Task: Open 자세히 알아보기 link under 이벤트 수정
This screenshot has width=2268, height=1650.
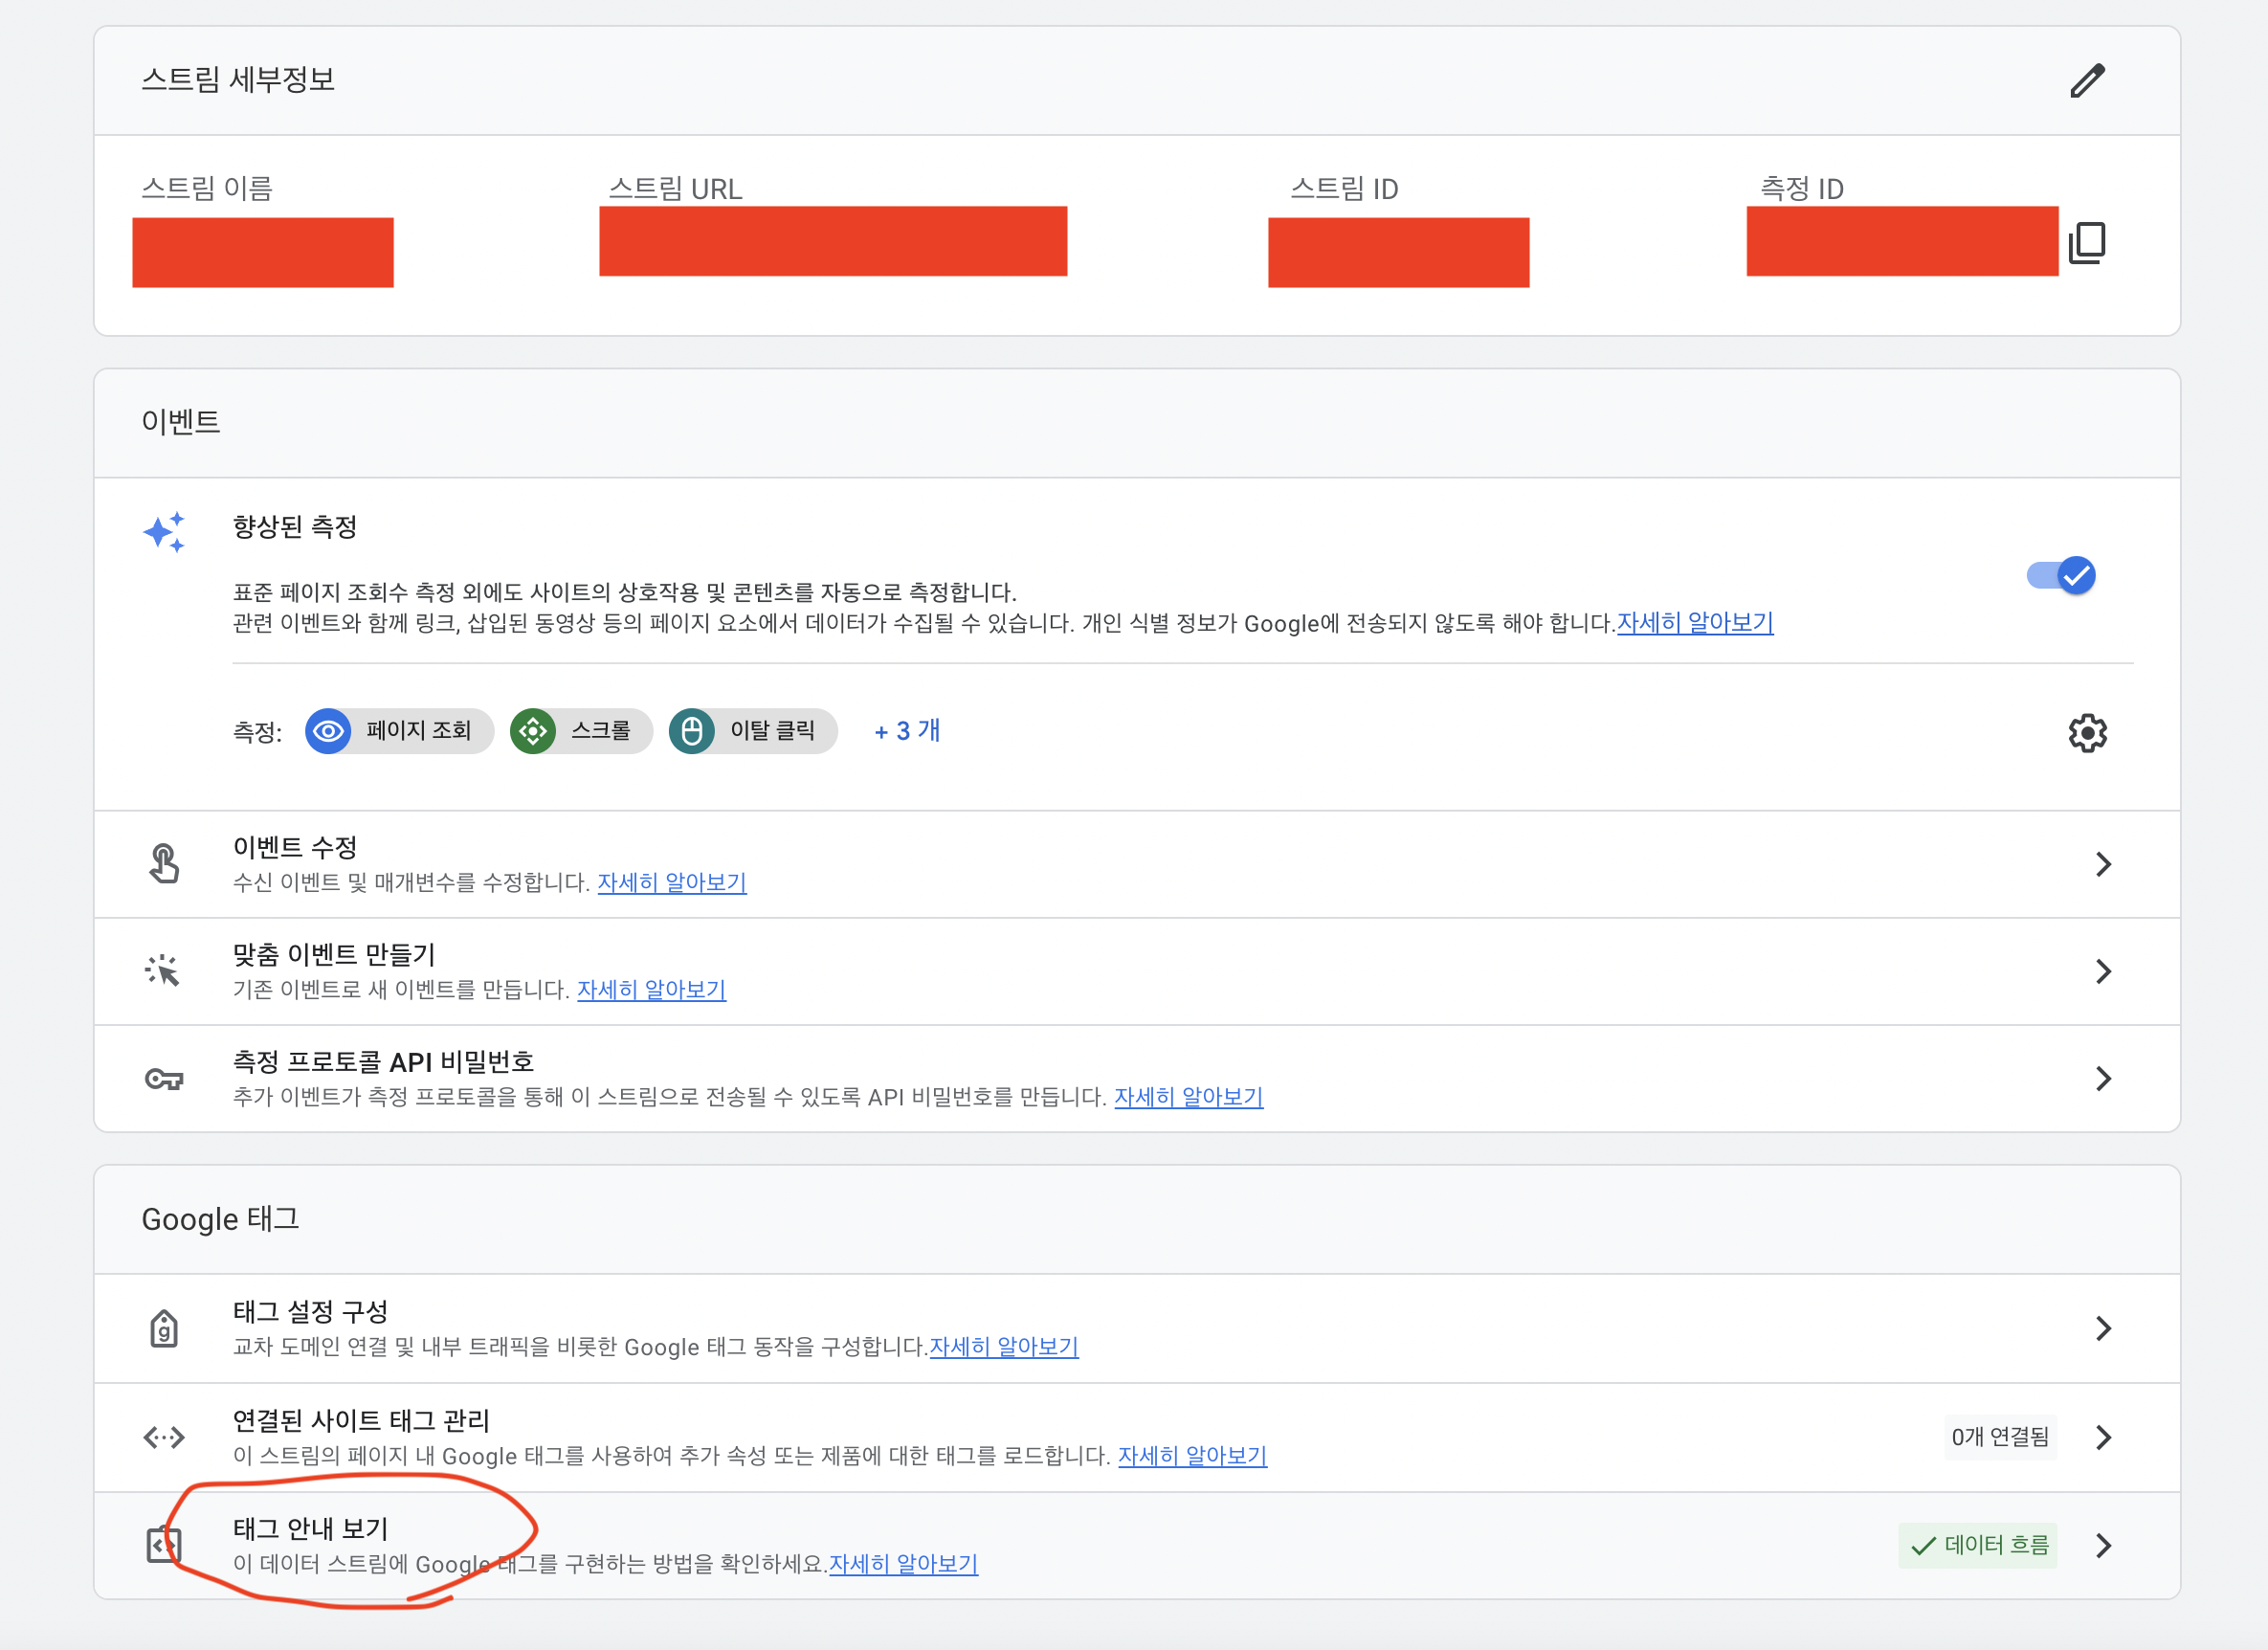Action: pos(672,883)
